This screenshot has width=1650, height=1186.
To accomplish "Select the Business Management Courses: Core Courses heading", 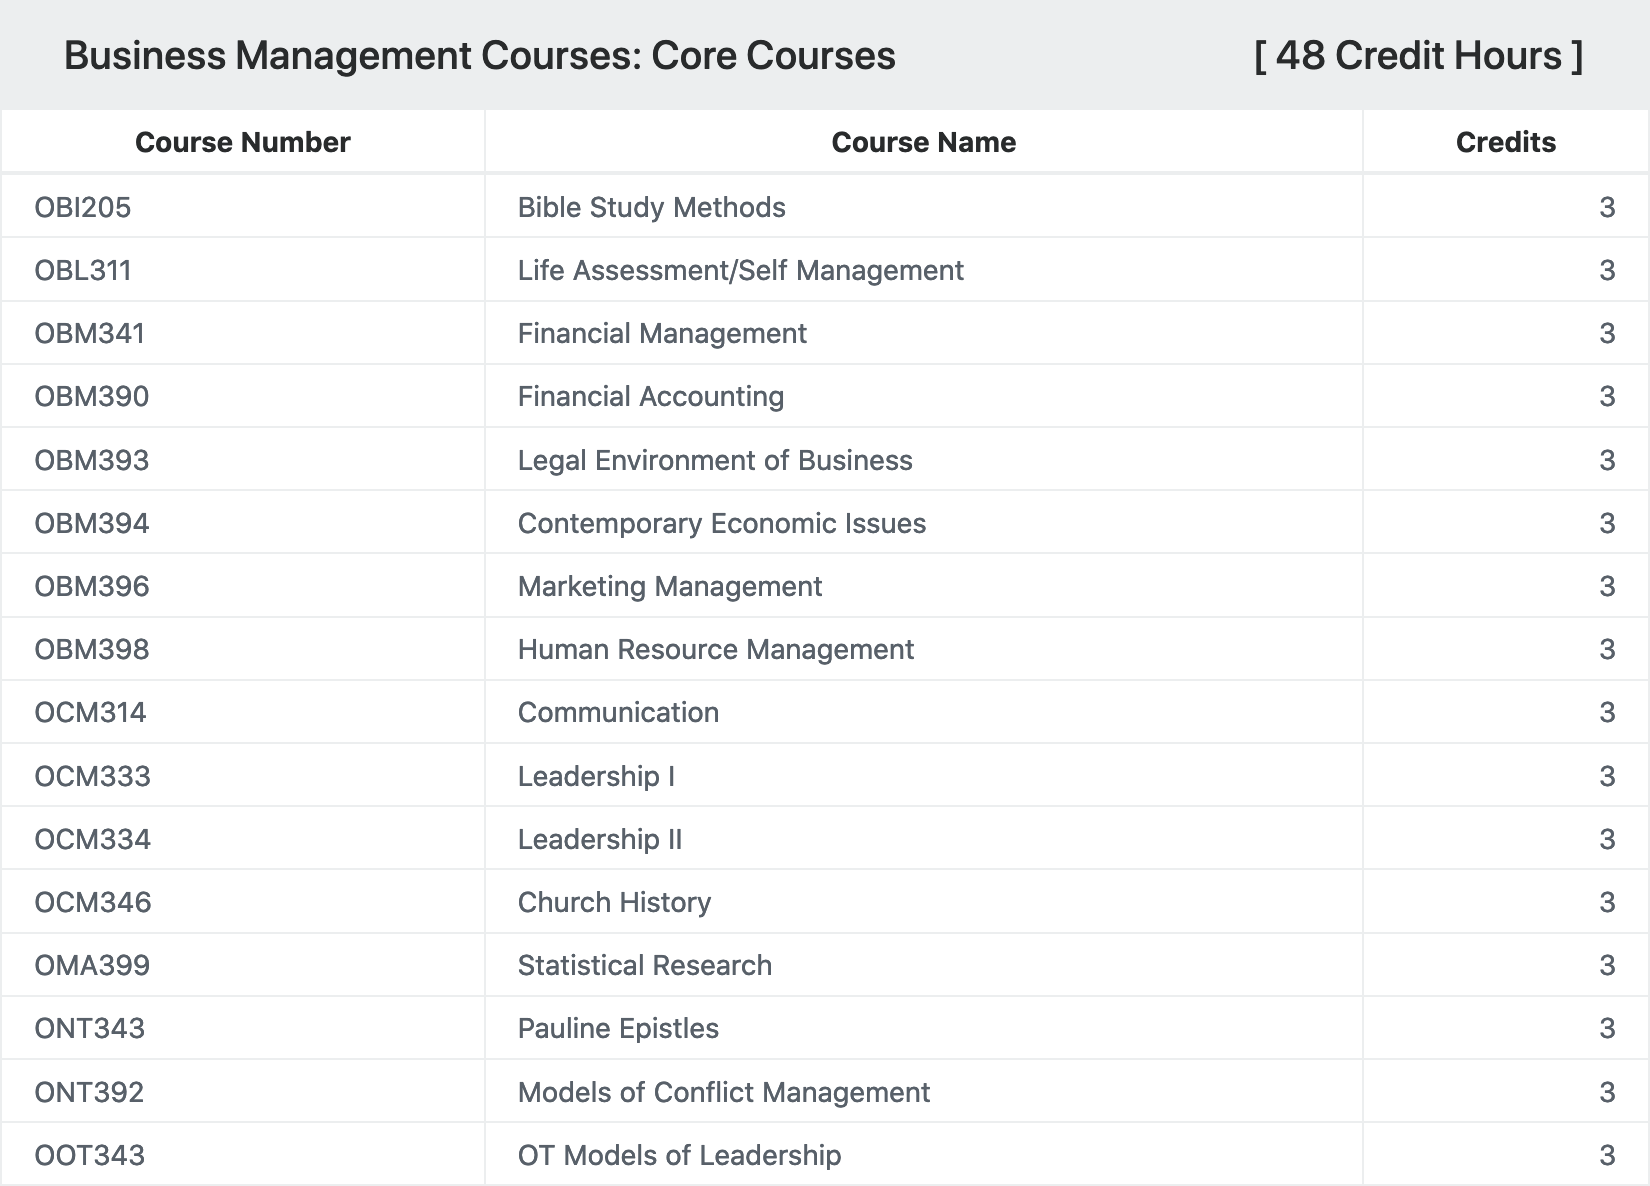I will pyautogui.click(x=479, y=56).
